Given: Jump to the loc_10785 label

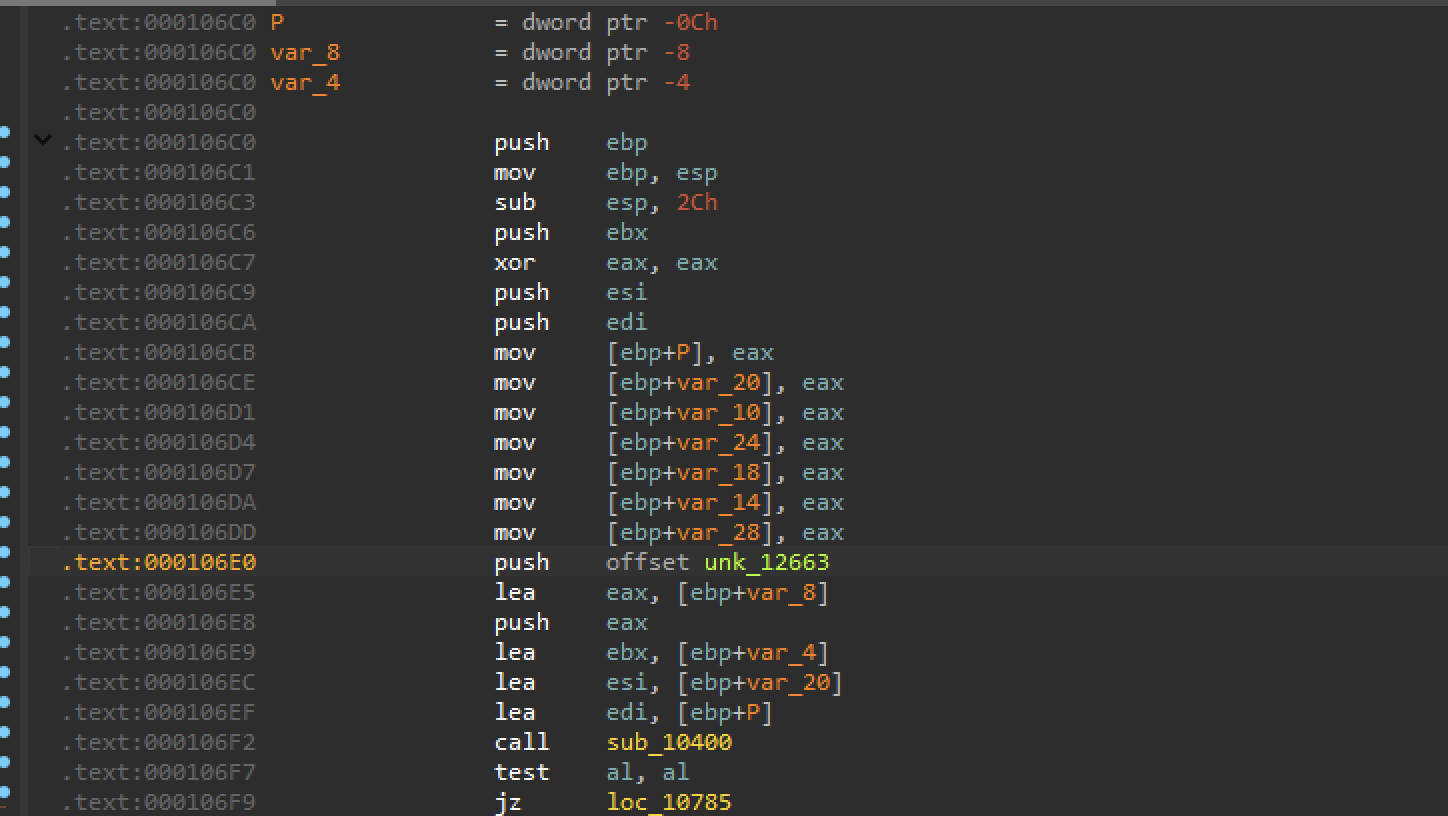Looking at the screenshot, I should [669, 802].
